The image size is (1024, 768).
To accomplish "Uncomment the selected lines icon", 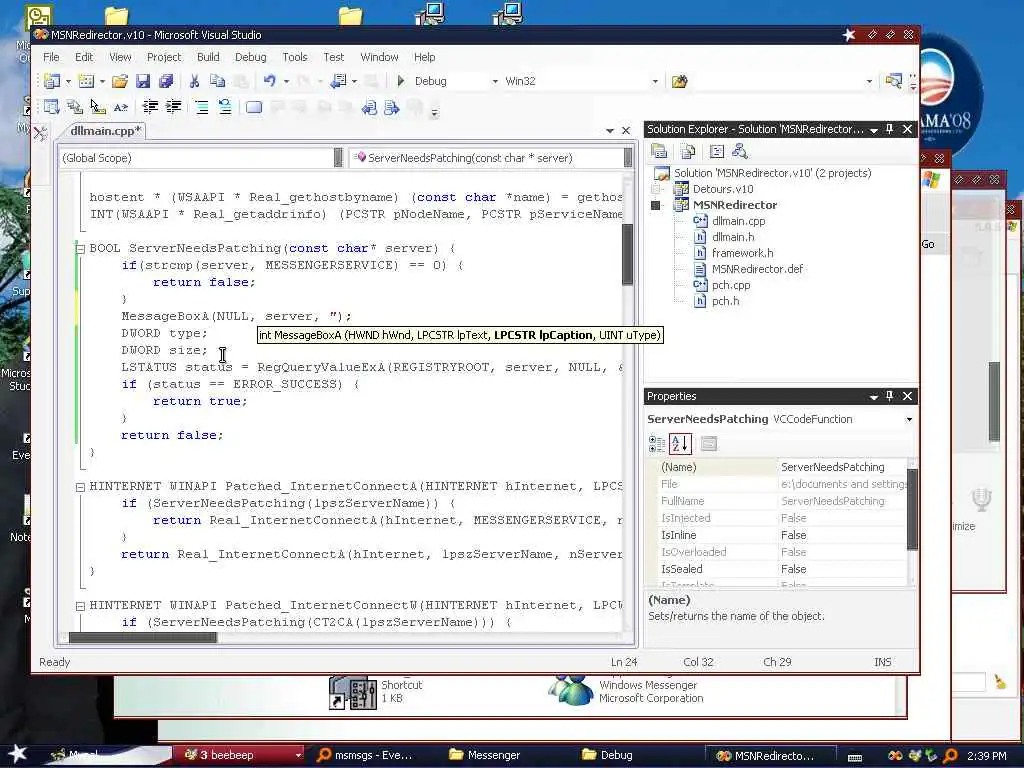I will point(225,107).
